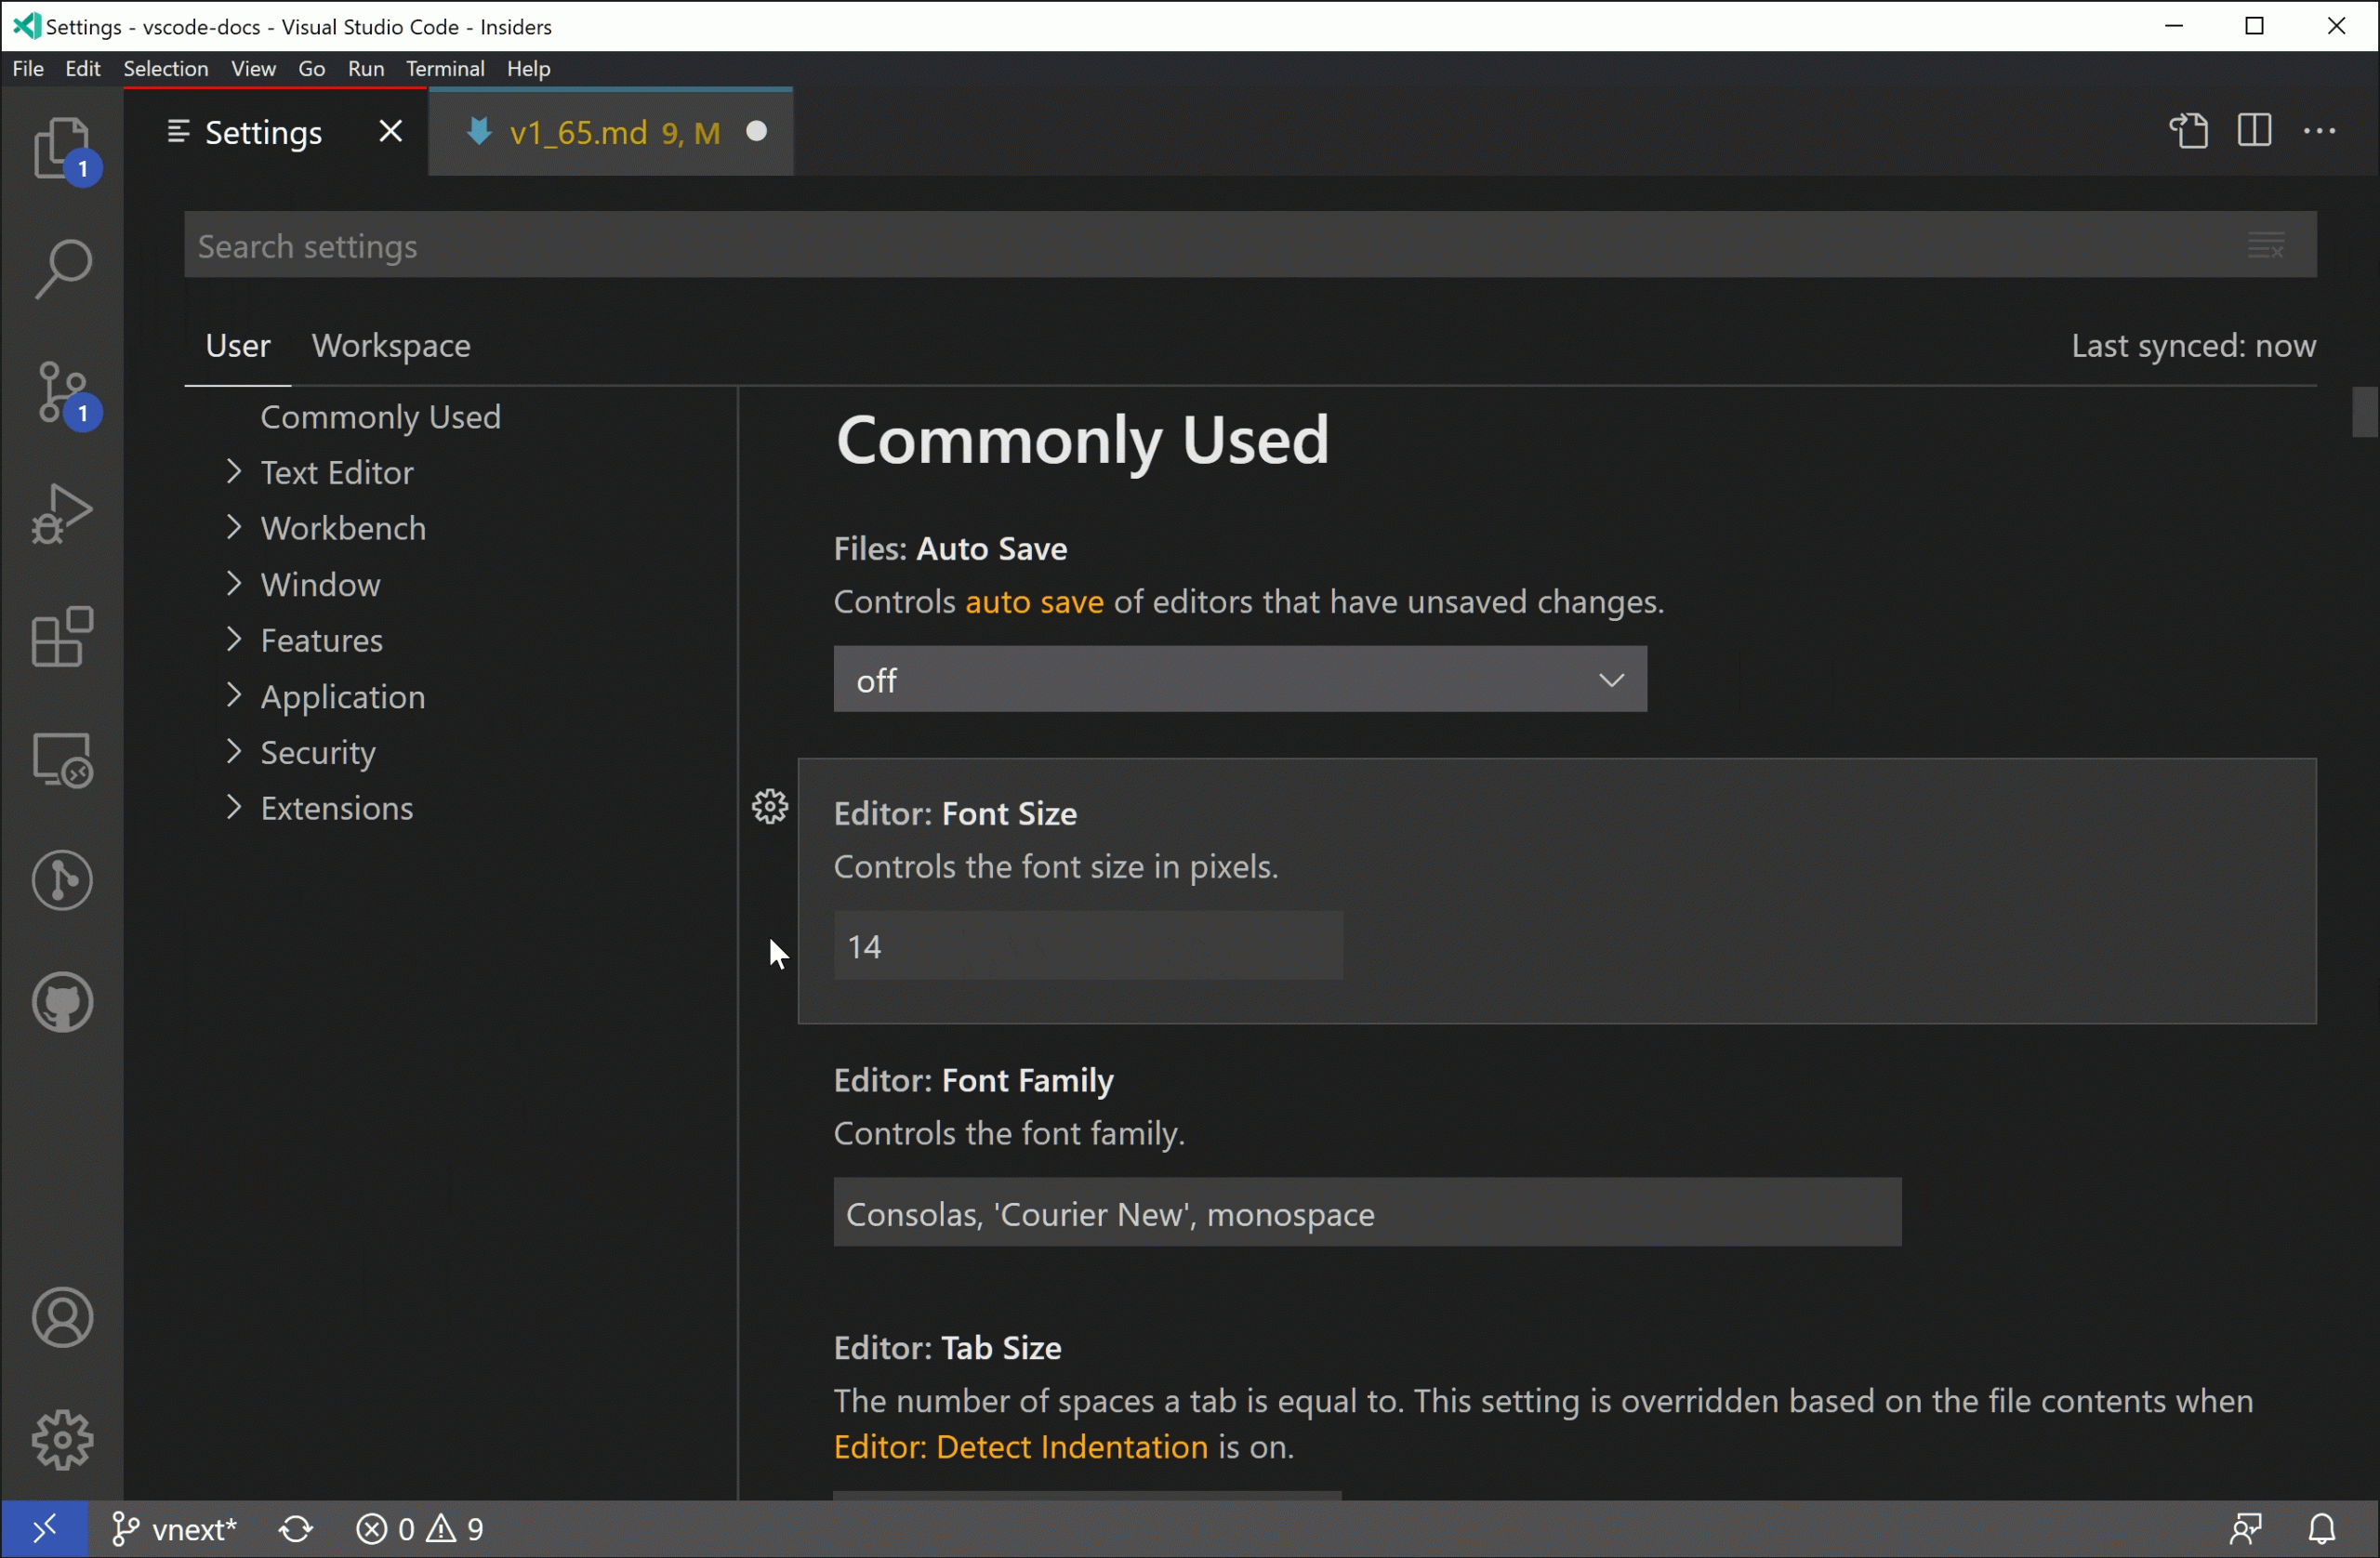Open the Source Control view

62,392
